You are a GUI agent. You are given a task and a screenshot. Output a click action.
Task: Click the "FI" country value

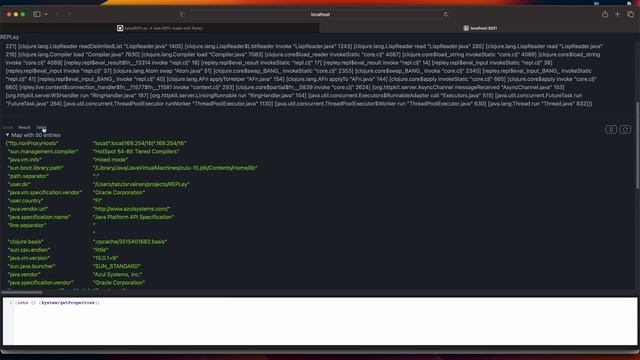[x=98, y=200]
